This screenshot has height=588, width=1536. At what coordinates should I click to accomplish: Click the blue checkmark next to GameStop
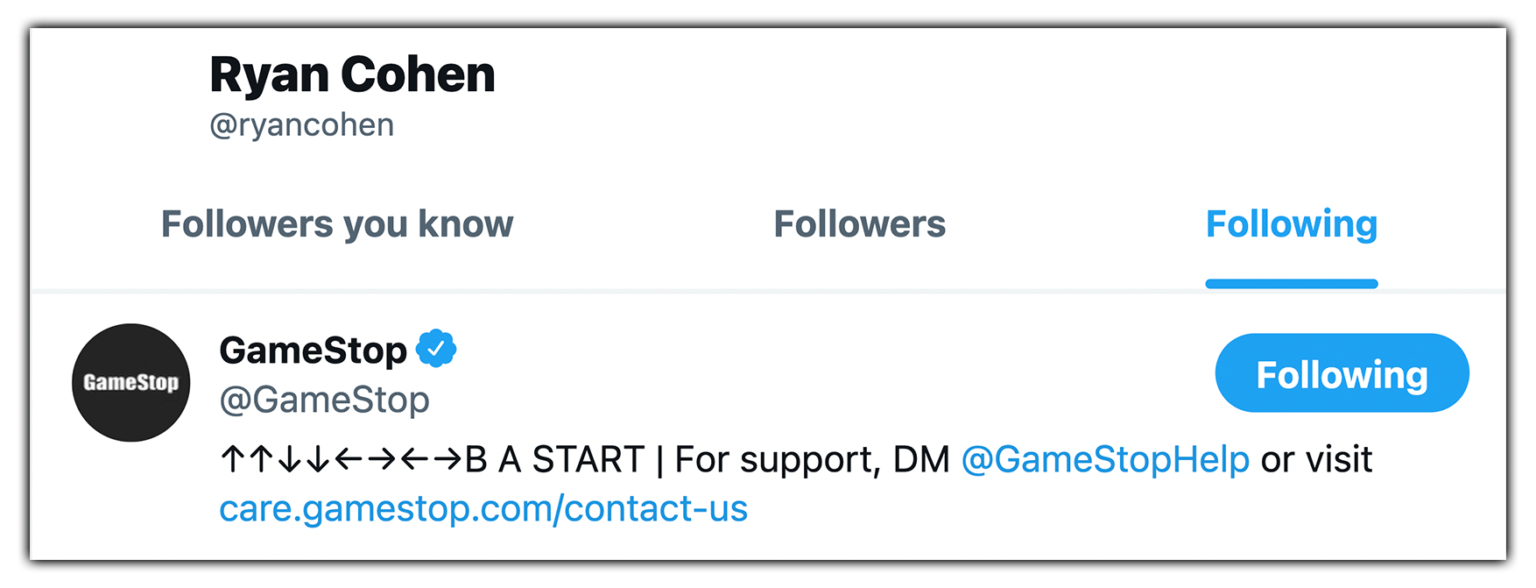pos(437,348)
